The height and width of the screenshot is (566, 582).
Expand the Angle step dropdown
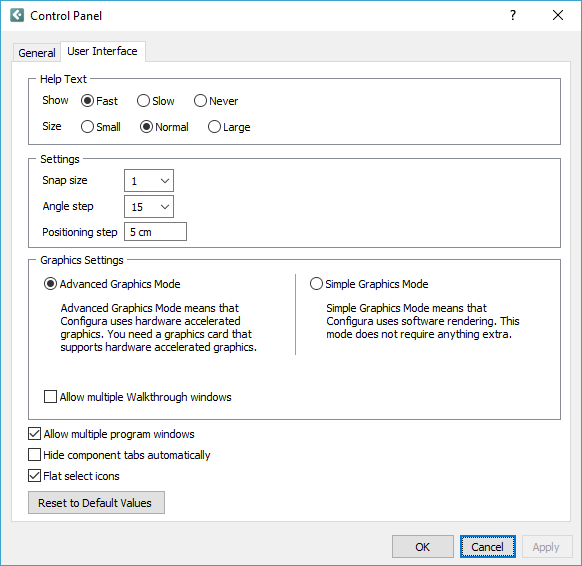(149, 207)
